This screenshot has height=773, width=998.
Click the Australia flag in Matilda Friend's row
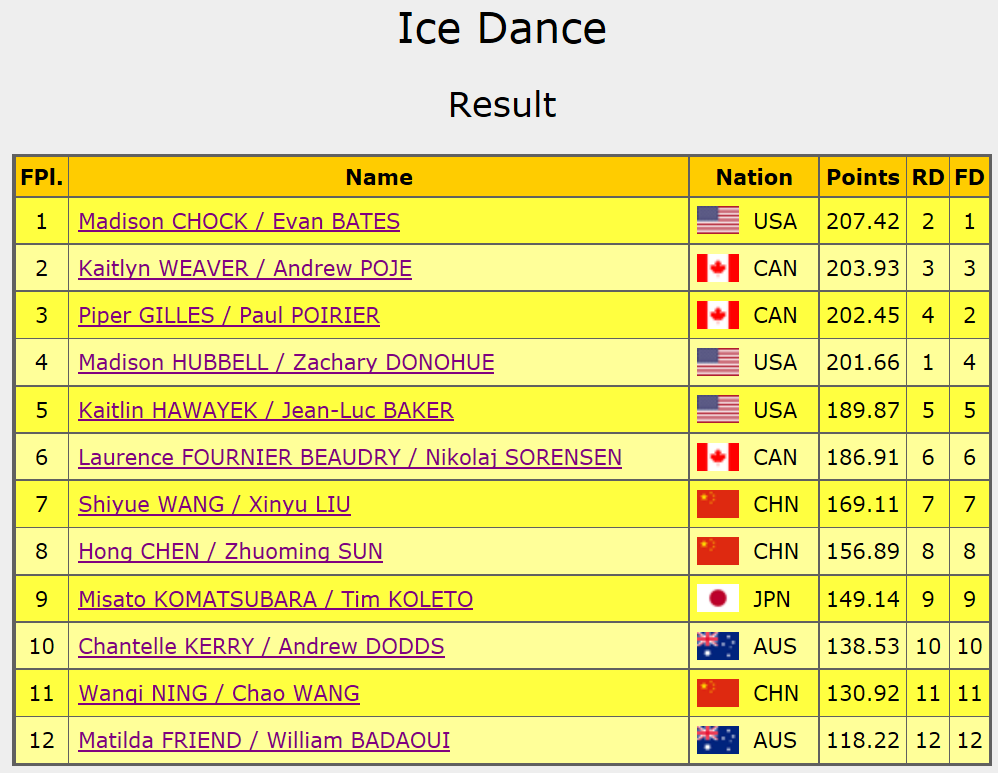717,741
